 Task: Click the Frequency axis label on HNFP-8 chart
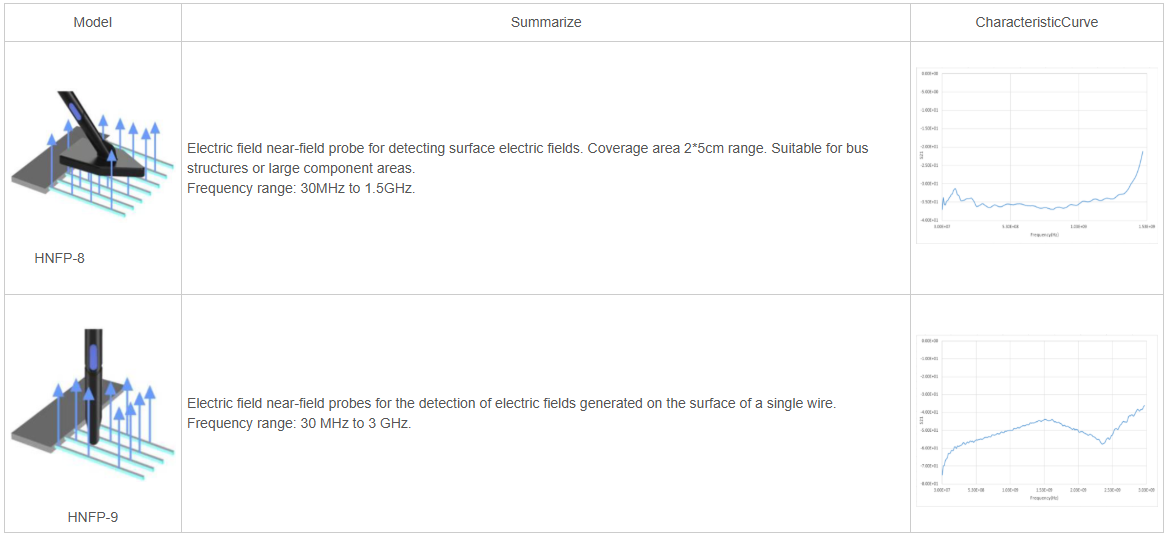(1043, 235)
